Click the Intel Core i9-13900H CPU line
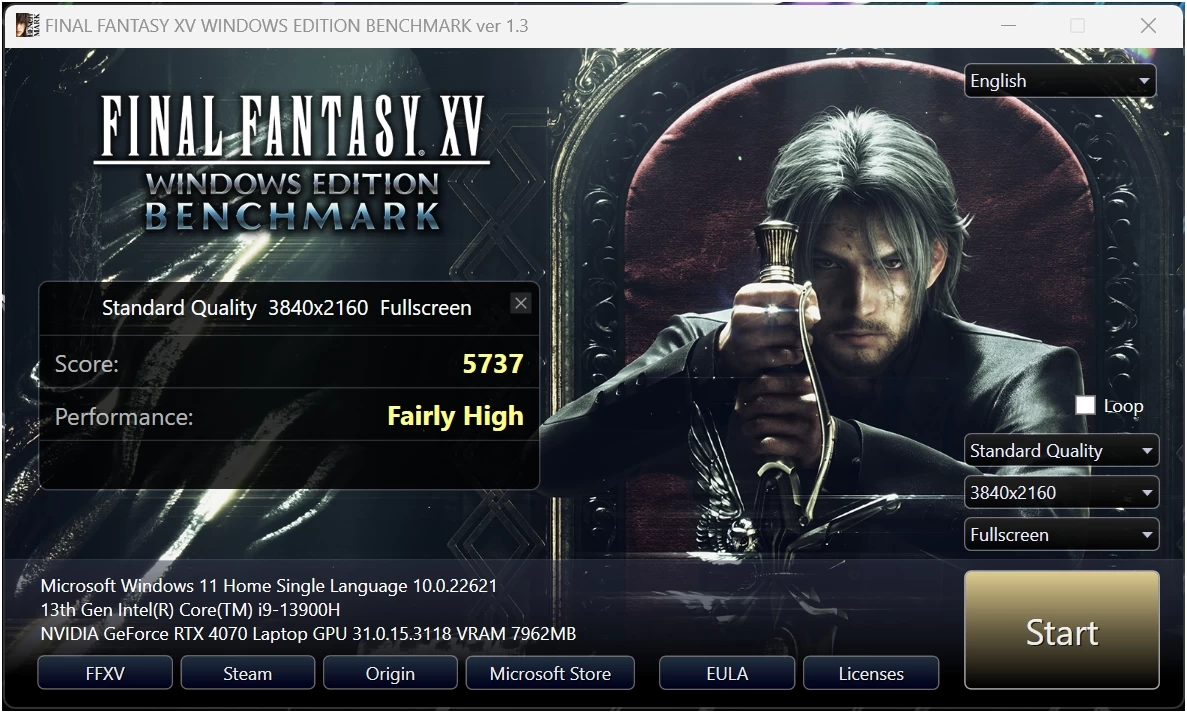Viewport: 1187px width, 713px height. click(x=190, y=609)
